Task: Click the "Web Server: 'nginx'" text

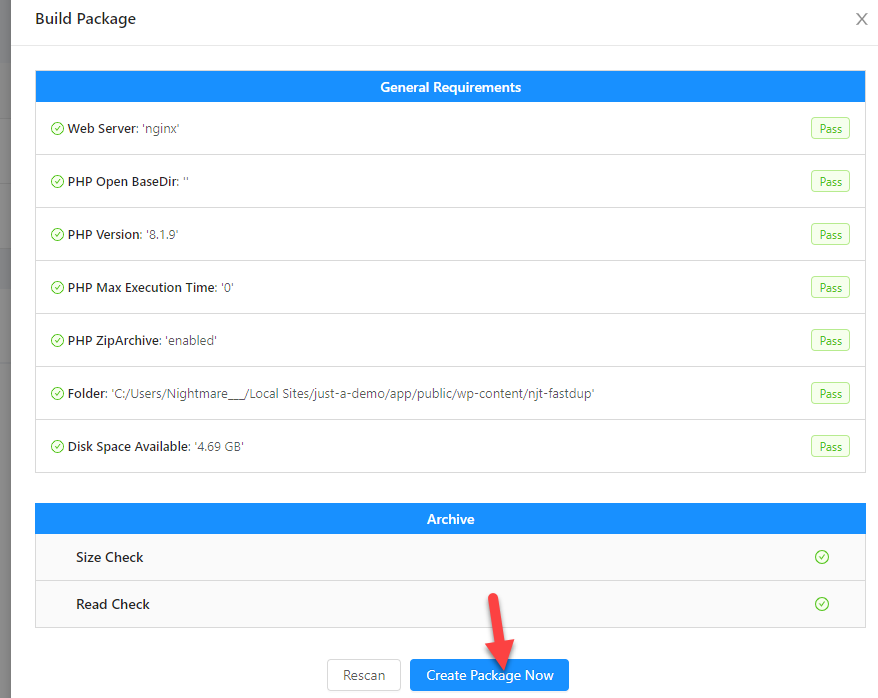Action: point(123,129)
